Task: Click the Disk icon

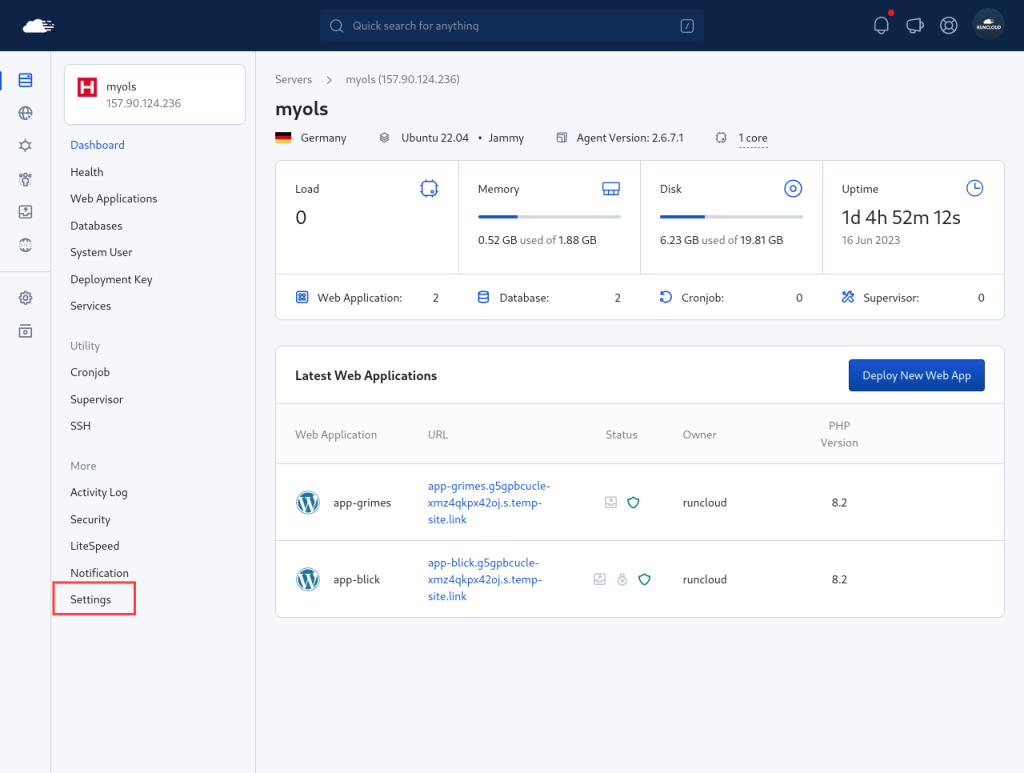Action: (793, 189)
